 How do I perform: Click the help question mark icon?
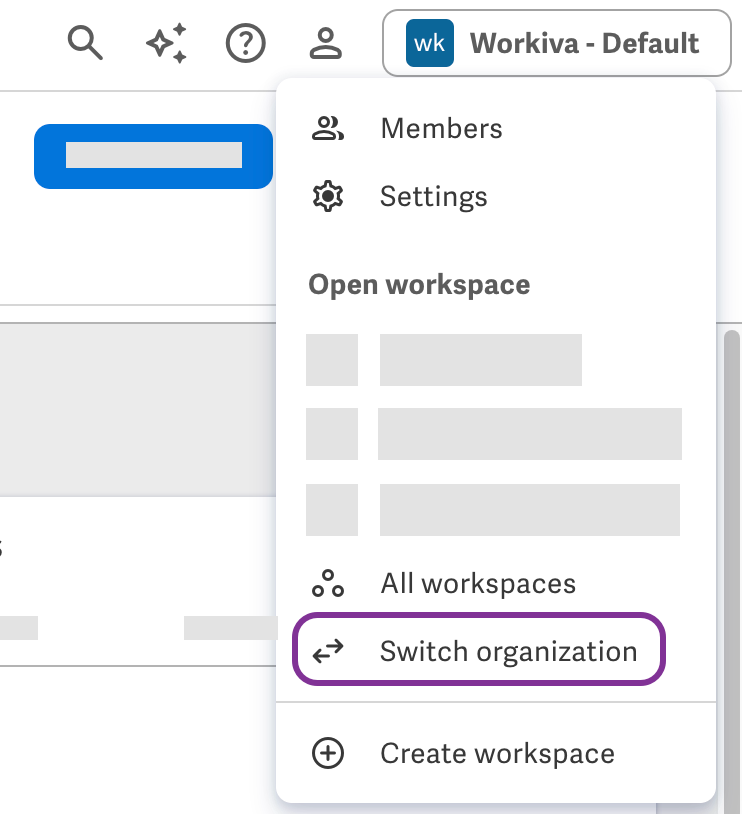tap(246, 43)
